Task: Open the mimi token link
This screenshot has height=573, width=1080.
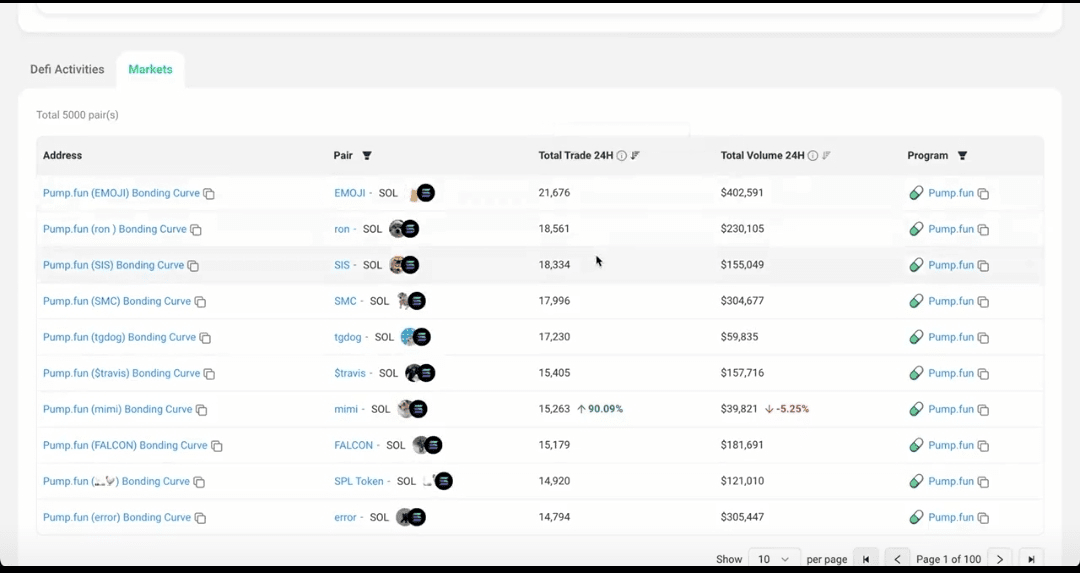Action: 346,408
